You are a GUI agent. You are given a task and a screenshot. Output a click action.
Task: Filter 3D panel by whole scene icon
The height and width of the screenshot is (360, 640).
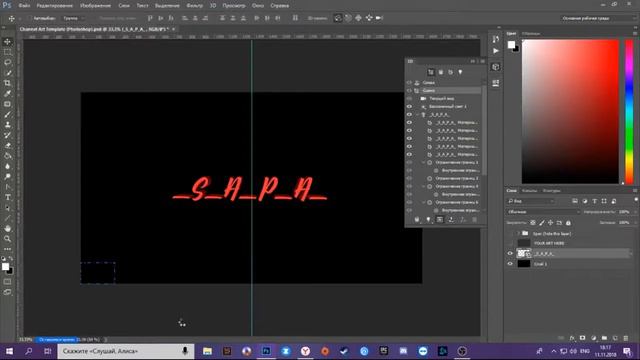[431, 72]
